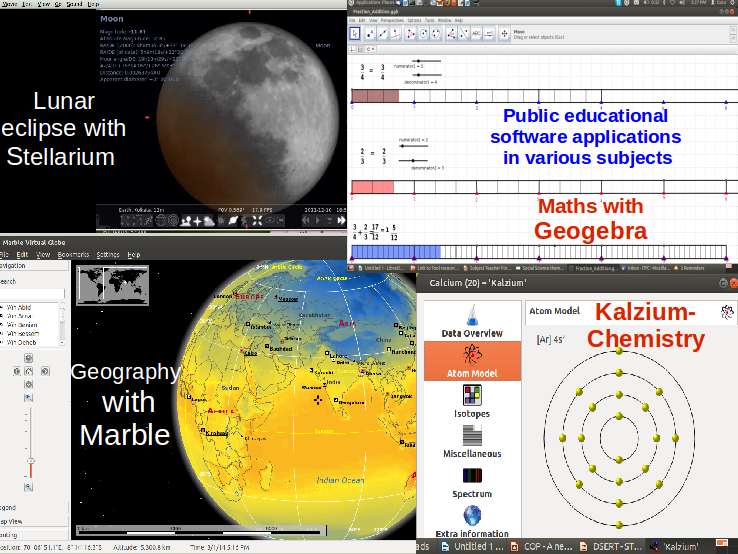Toggle axes display in Geogebra style bar
Image resolution: width=738 pixels, height=554 pixels.
[x=352, y=49]
